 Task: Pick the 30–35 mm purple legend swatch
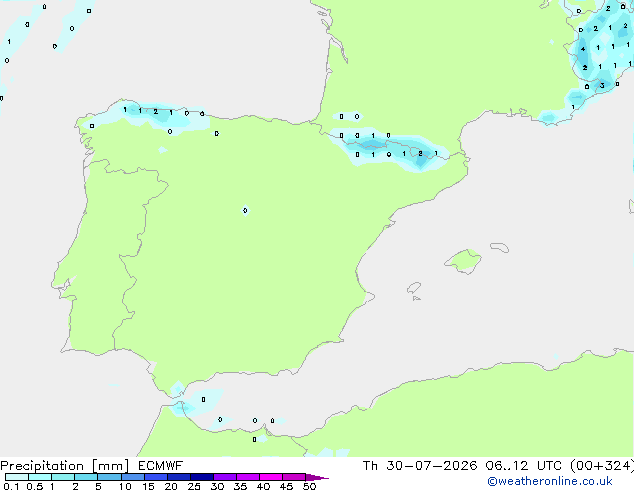pyautogui.click(x=225, y=477)
